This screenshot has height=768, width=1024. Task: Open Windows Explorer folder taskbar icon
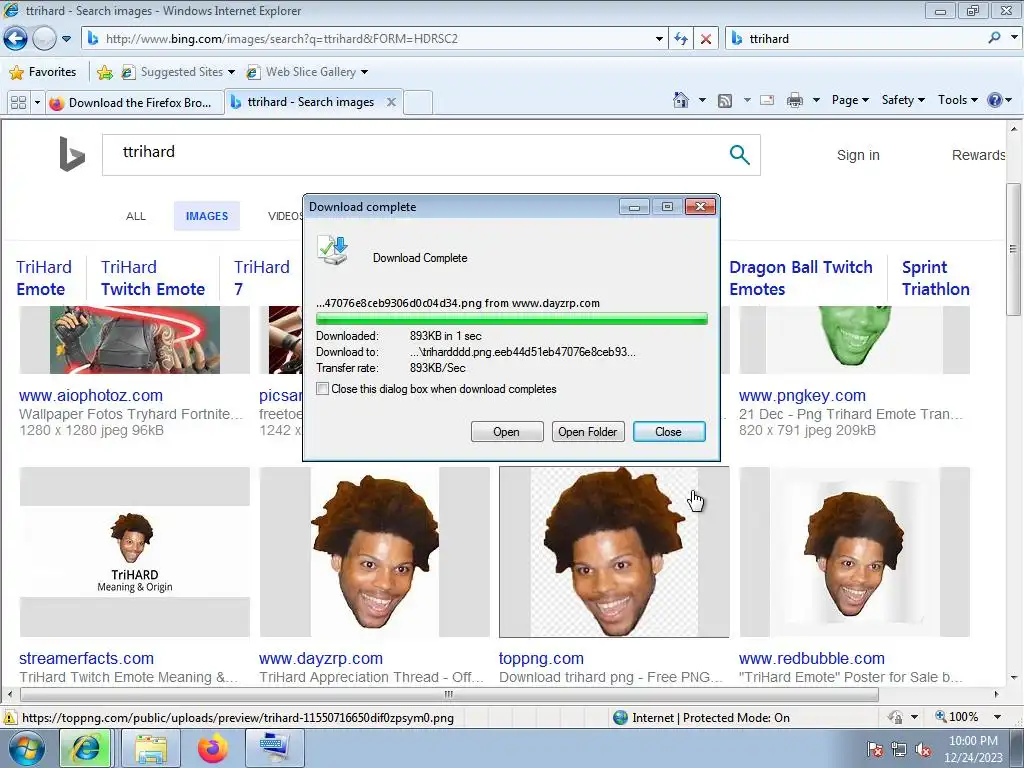[x=151, y=748]
